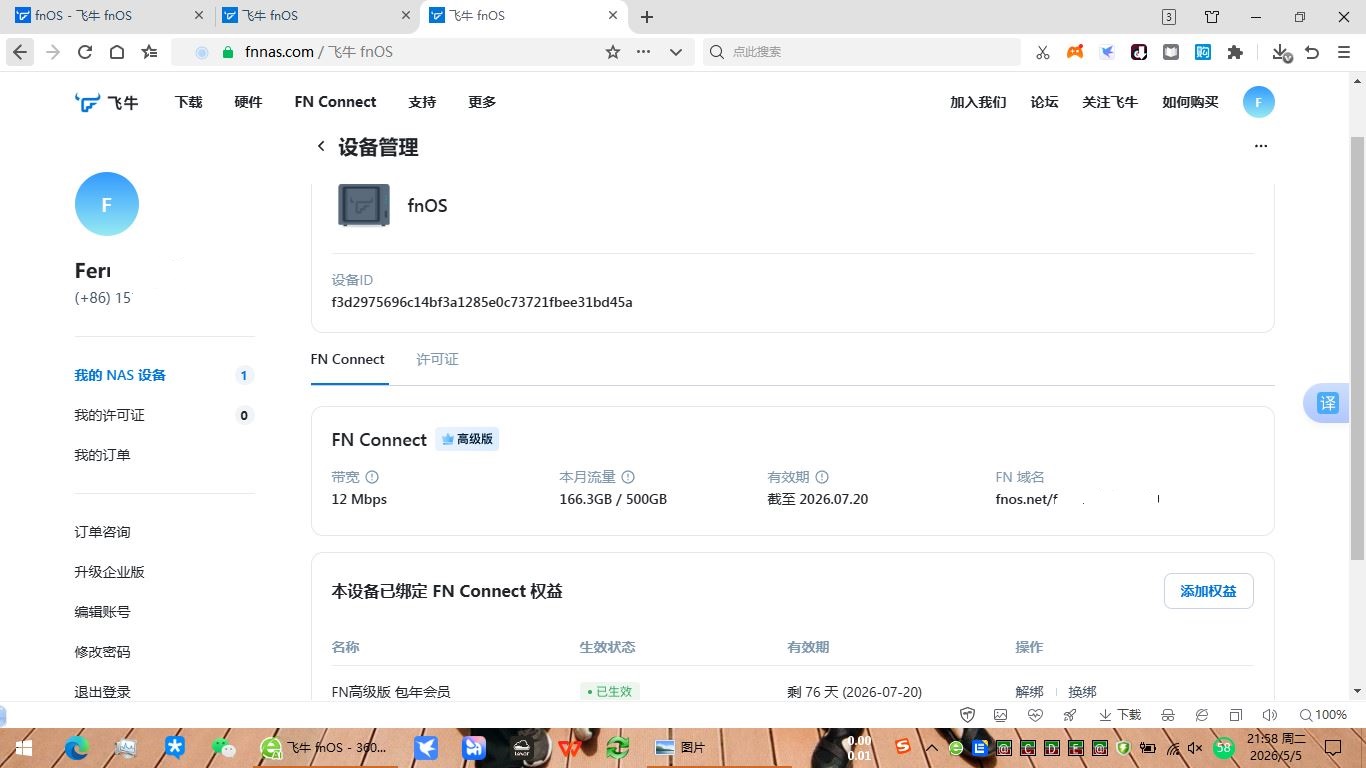Open the puzzle-piece extensions icon
Viewport: 1366px width, 768px height.
(1235, 52)
